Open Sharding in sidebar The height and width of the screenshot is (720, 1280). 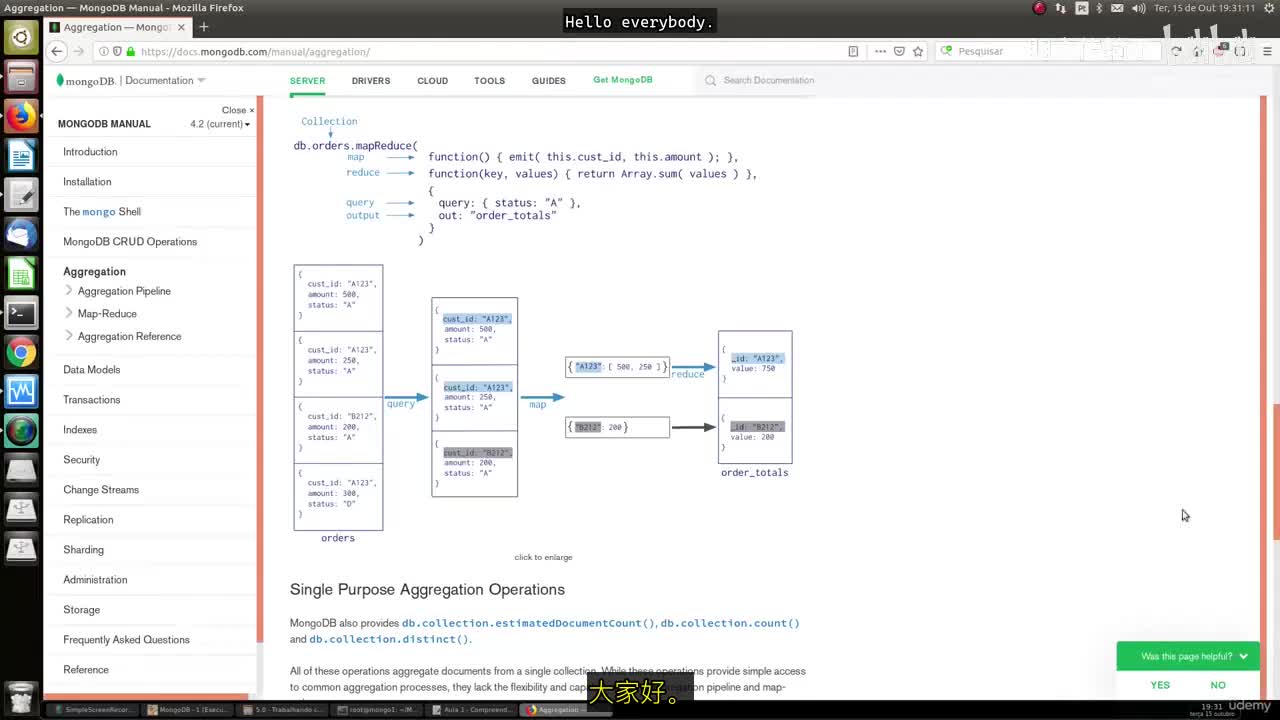pyautogui.click(x=83, y=550)
